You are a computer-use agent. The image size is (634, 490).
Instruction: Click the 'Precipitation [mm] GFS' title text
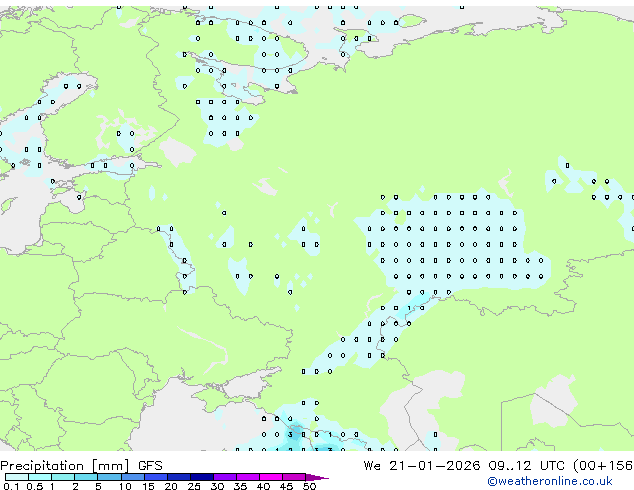coord(81,466)
